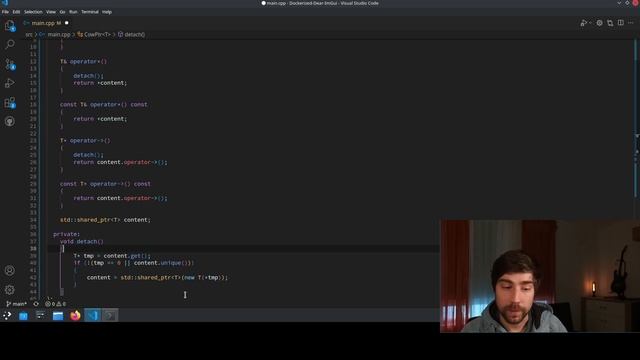Open the Selection menu
The image size is (640, 360).
click(33, 12)
